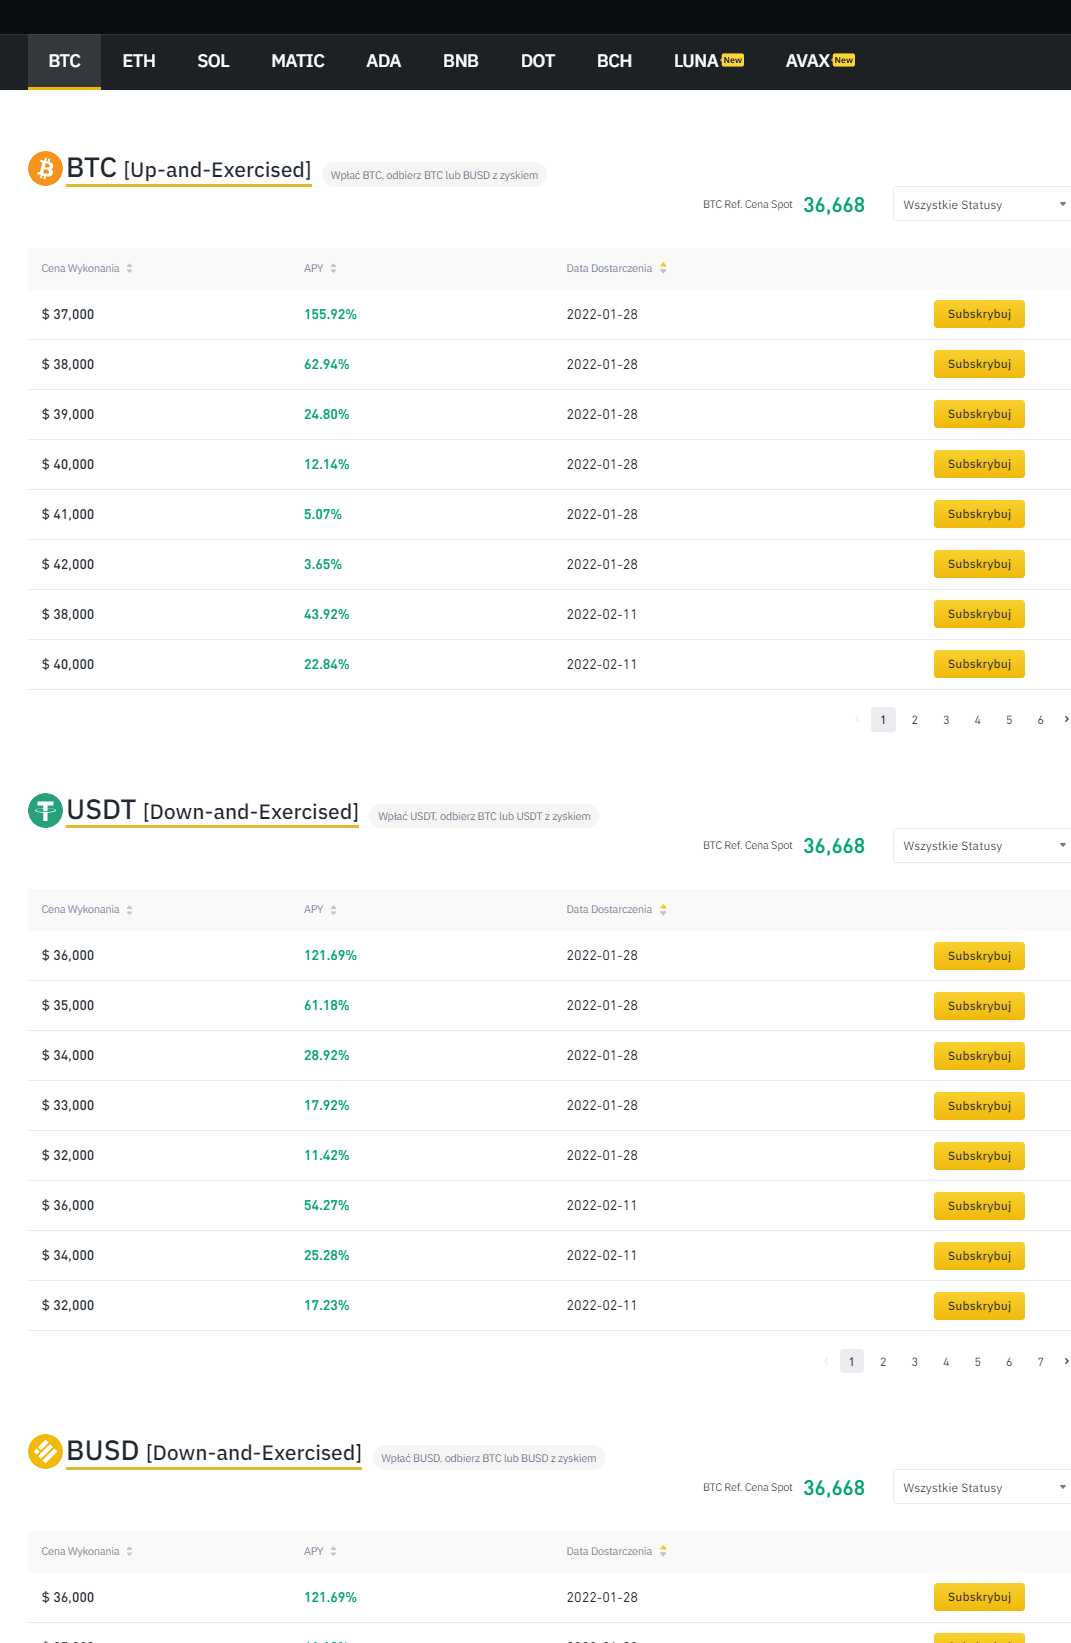
Task: Click the USDT Tether logo icon
Action: (x=45, y=810)
